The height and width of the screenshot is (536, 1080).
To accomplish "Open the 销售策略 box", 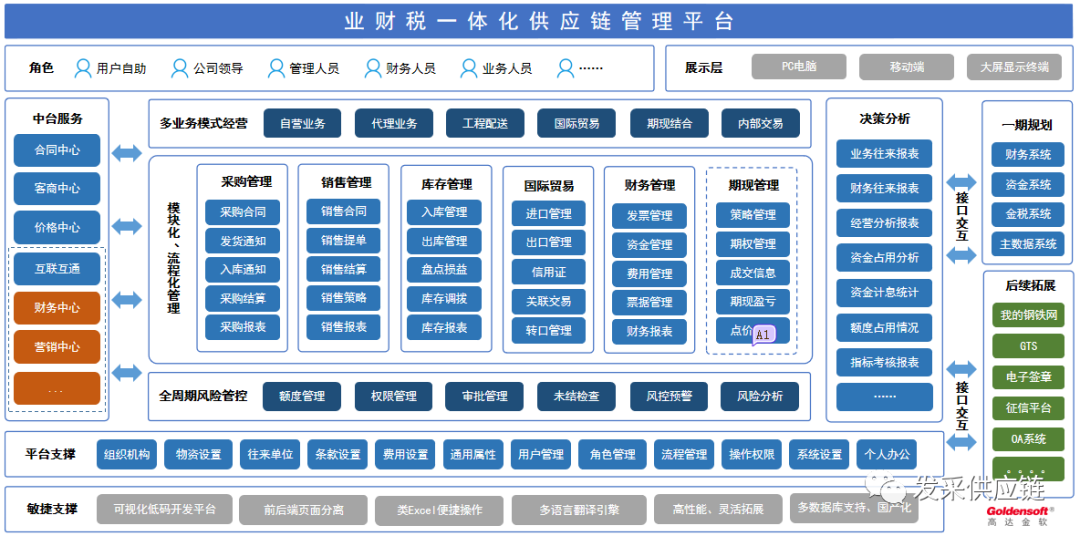I will (x=343, y=298).
